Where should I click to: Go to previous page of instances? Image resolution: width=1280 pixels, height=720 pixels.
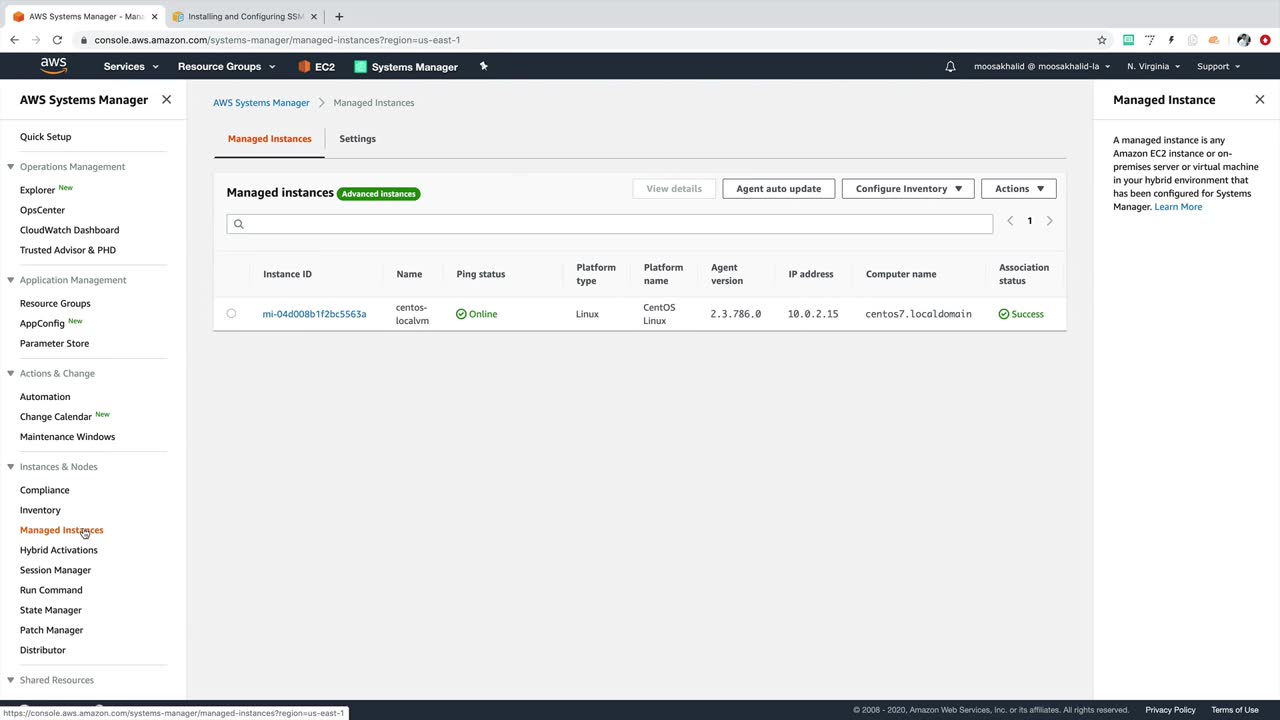tap(1010, 221)
